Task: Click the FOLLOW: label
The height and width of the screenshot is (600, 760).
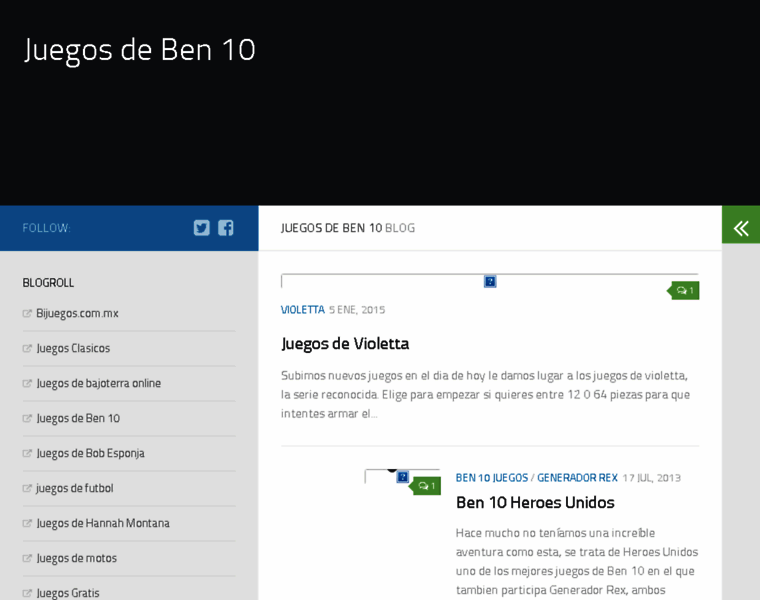Action: point(47,228)
